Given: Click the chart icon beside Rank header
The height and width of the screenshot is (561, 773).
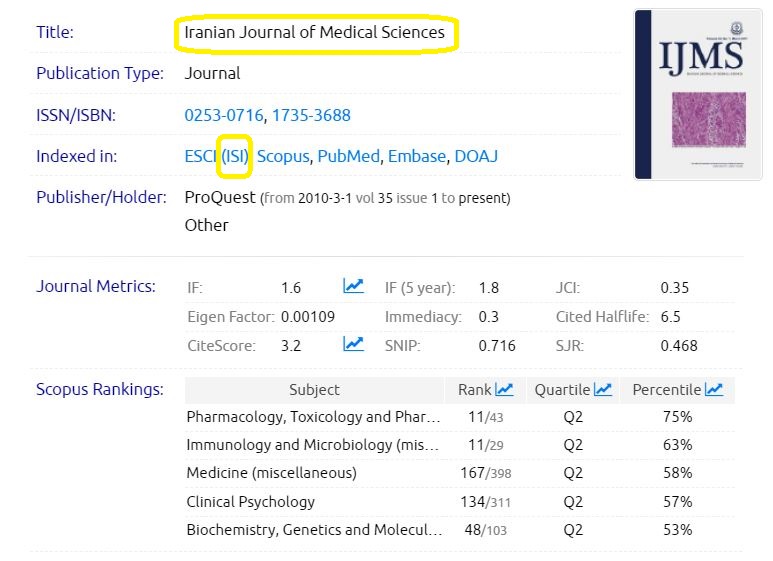Looking at the screenshot, I should coord(504,390).
